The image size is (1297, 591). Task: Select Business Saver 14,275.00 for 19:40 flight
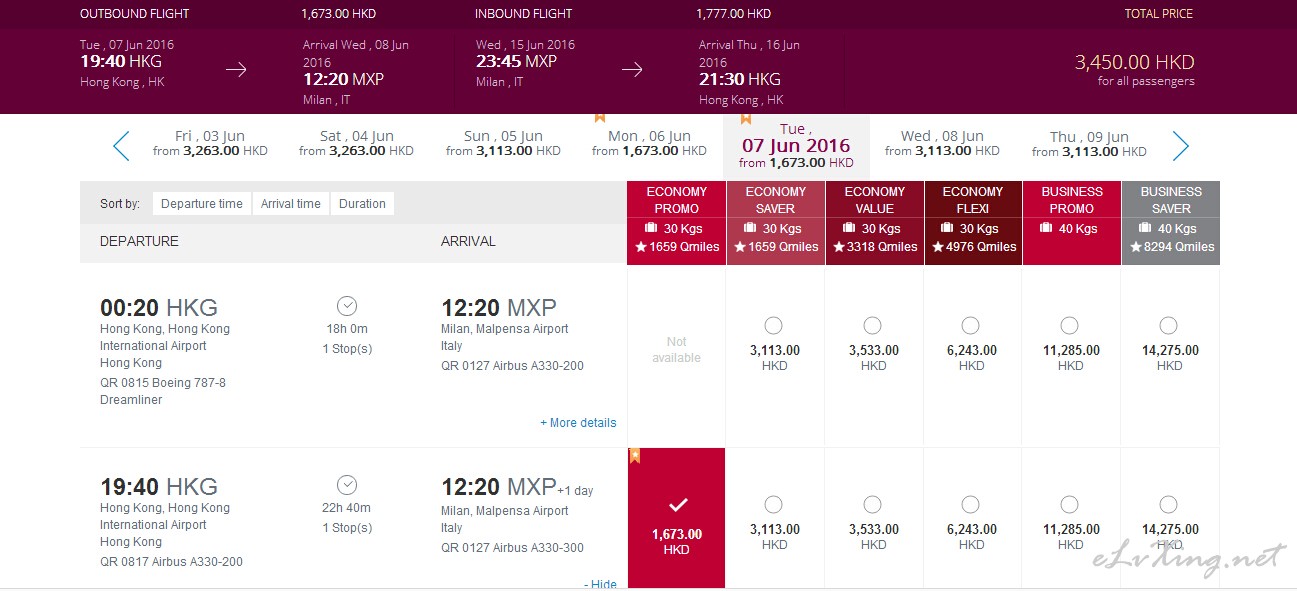click(x=1168, y=504)
